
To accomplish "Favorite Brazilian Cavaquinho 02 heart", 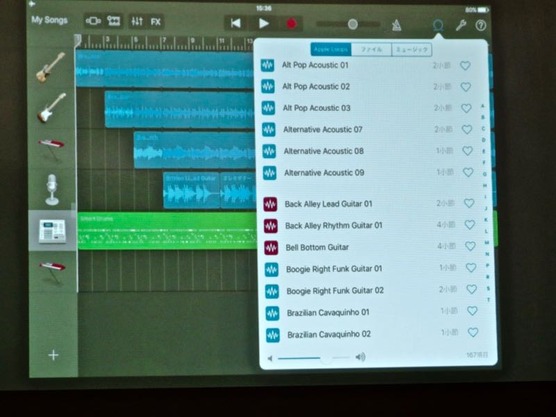I will point(473,332).
